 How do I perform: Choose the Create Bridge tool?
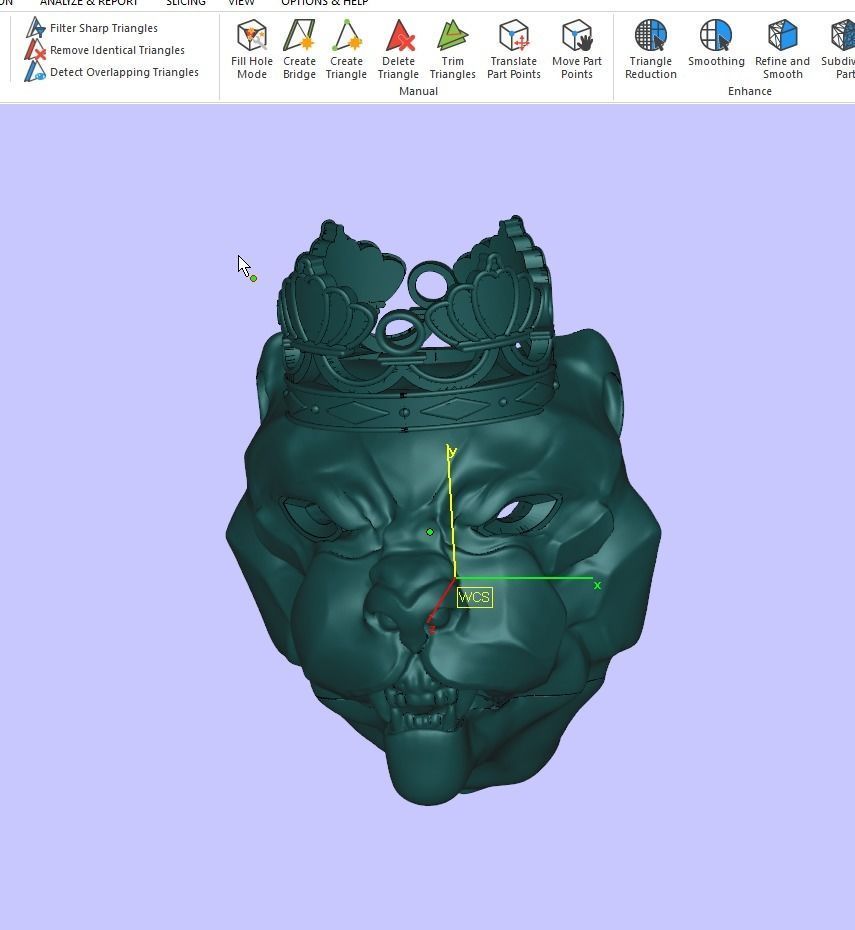pos(299,50)
